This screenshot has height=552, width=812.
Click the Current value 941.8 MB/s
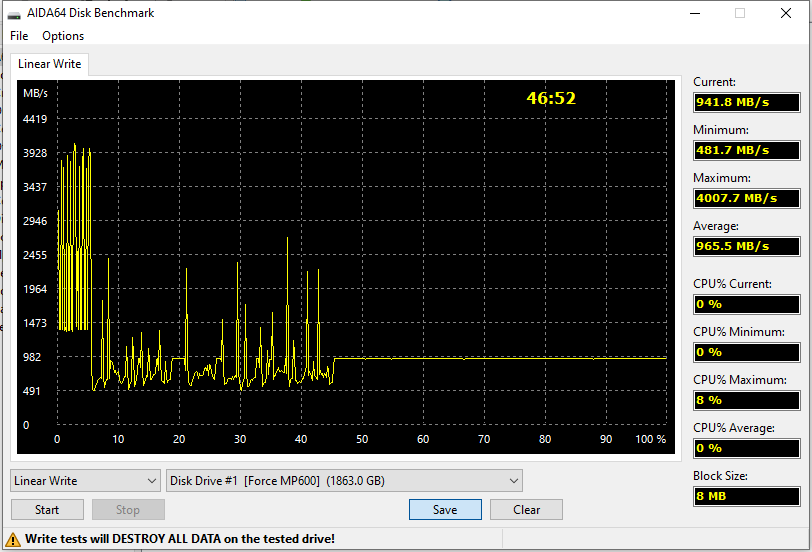click(747, 102)
